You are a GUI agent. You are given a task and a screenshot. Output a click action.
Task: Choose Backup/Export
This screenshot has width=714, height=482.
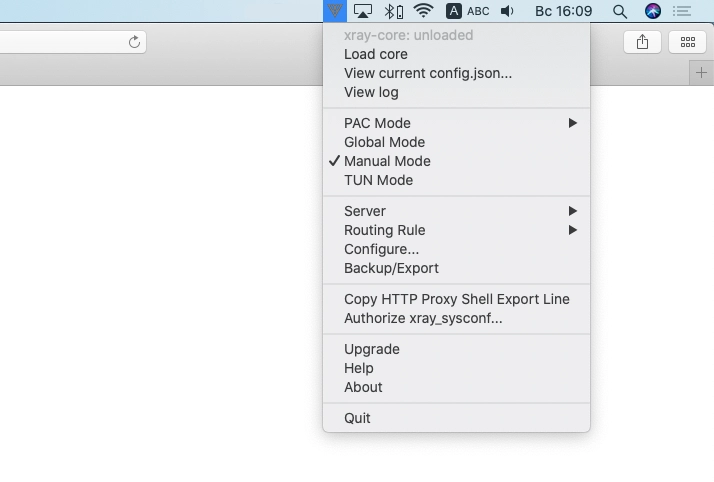coord(456,269)
